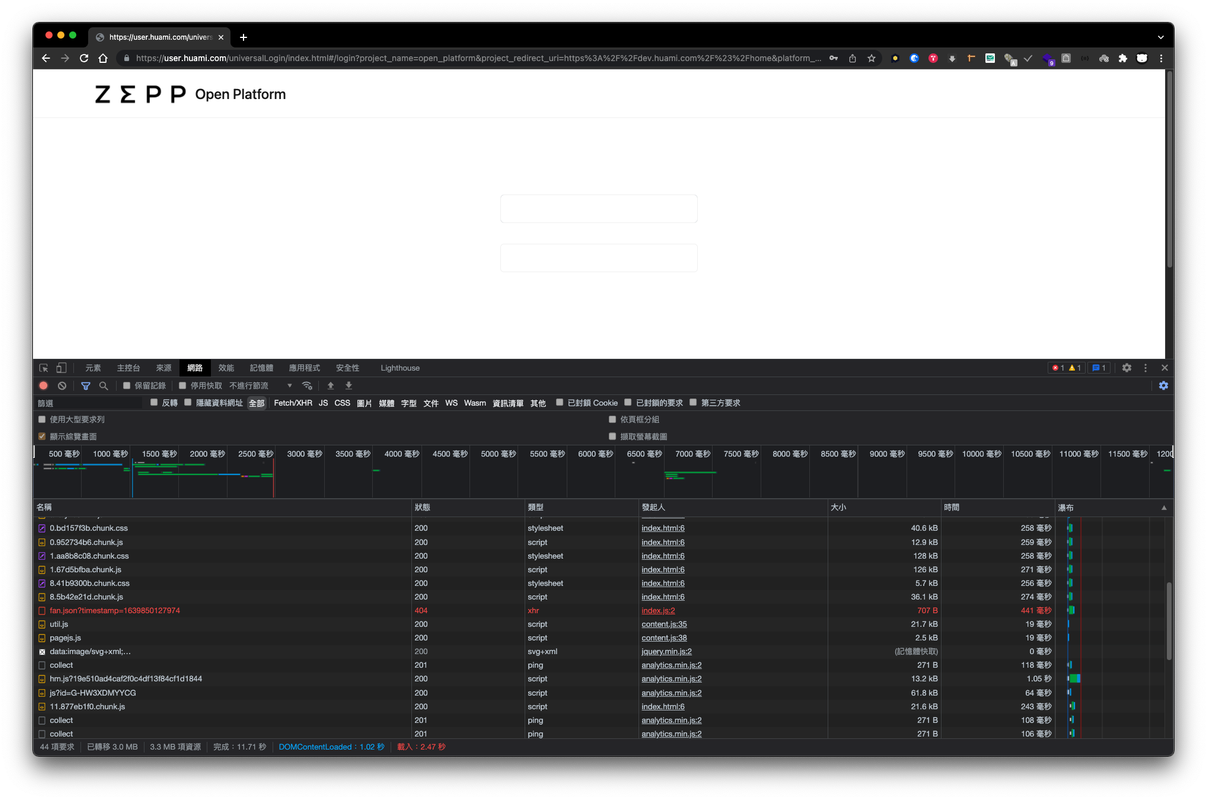Screen dimensions: 1207x800
Task: Click the request list vertical scrollbar
Action: pos(1170,619)
